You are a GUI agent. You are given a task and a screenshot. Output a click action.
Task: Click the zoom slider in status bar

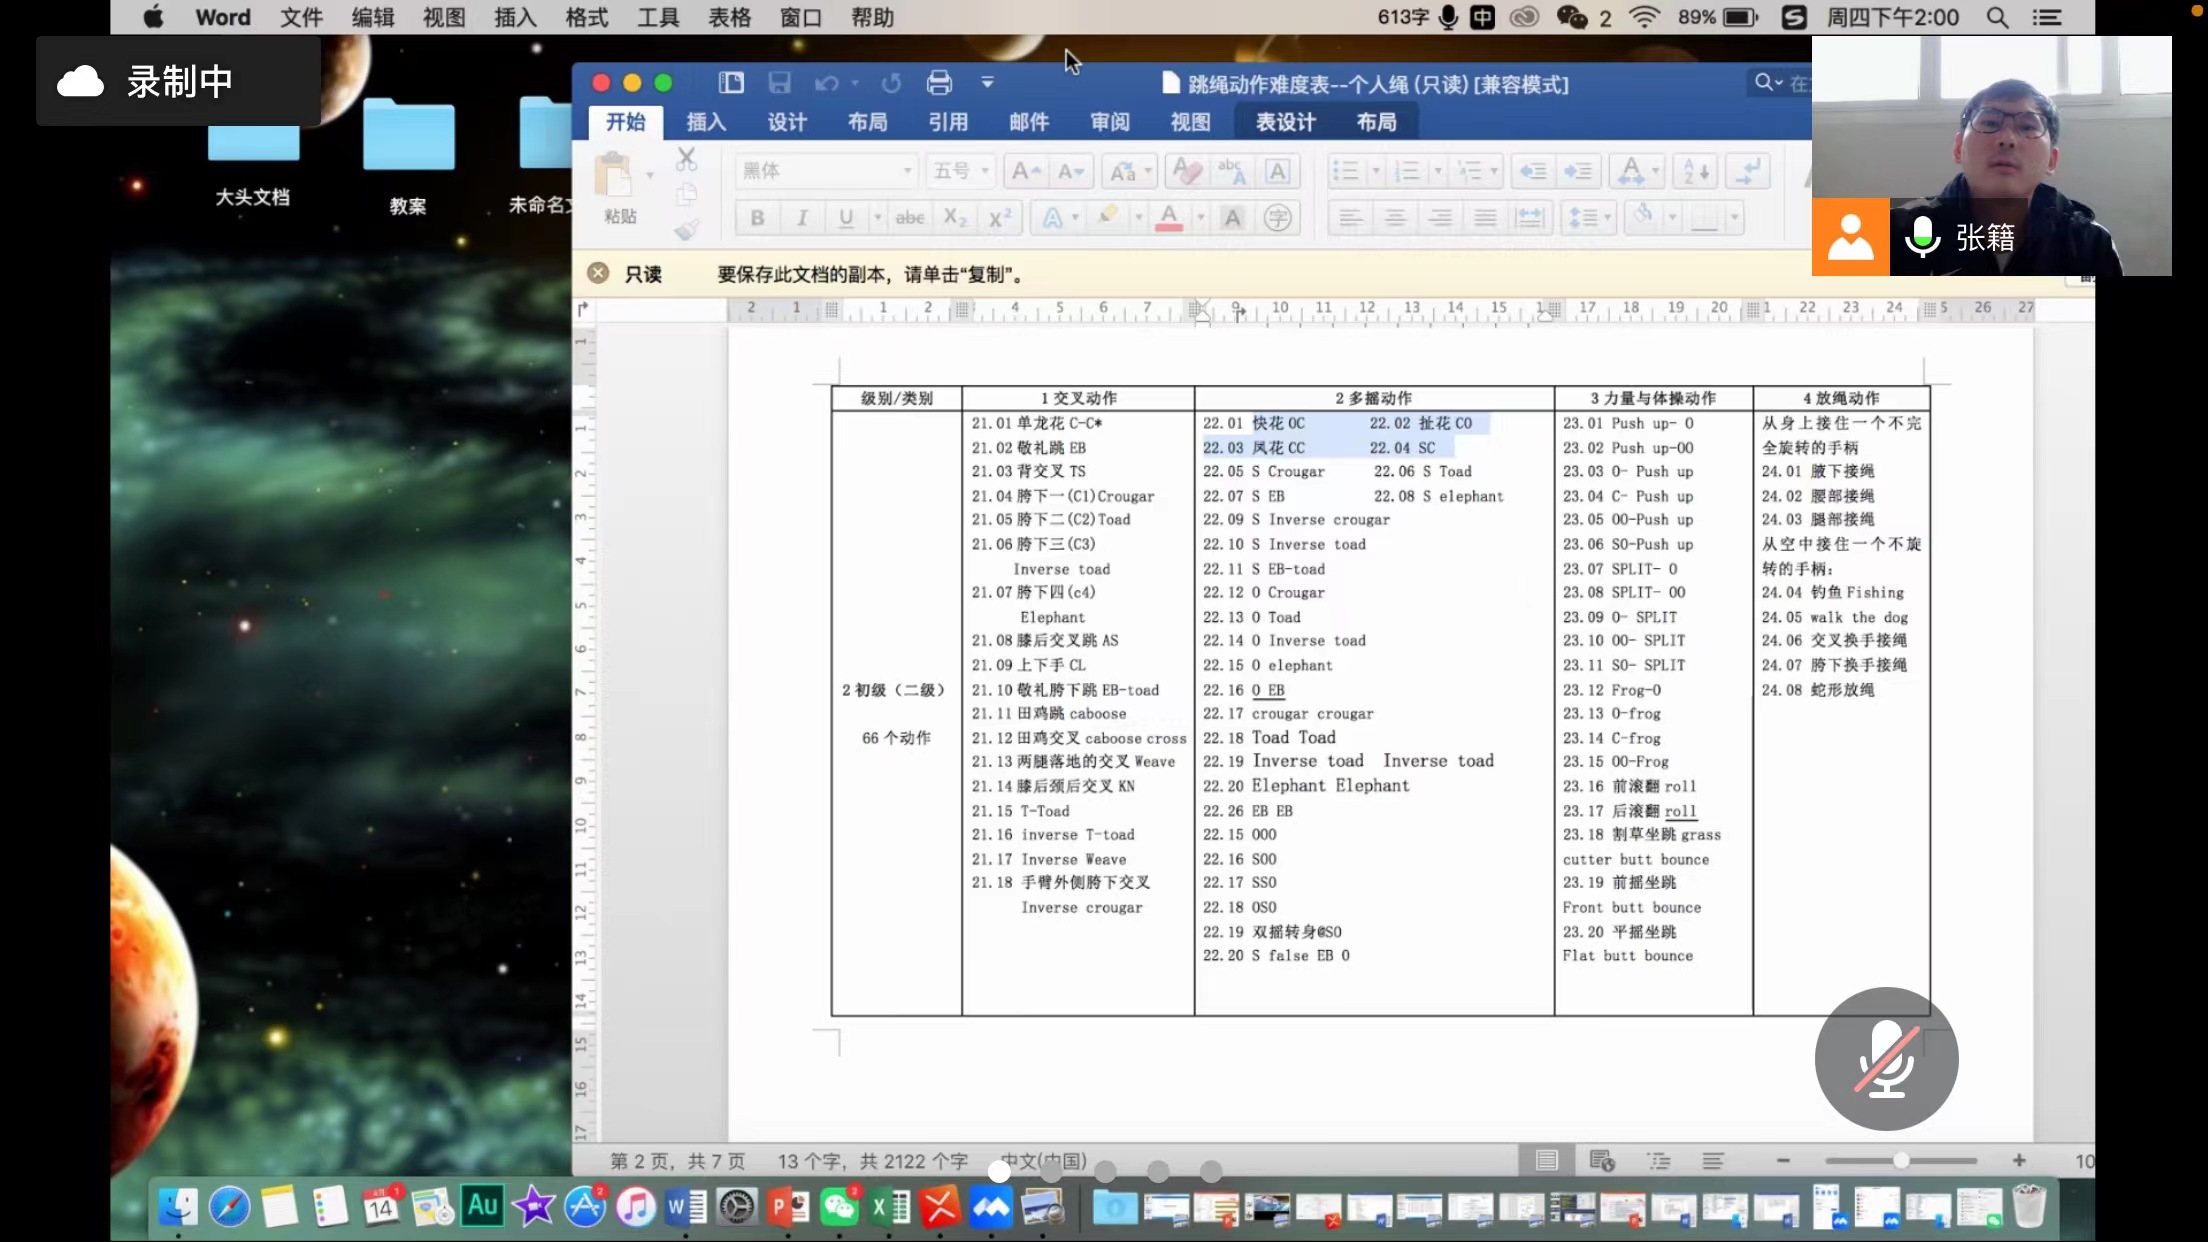click(1900, 1161)
